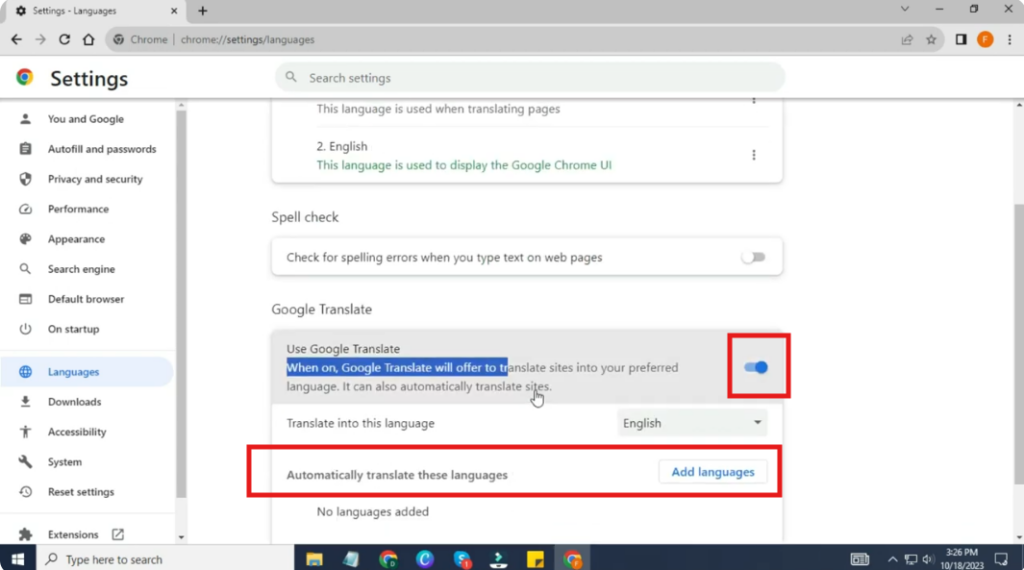Click the forward navigation arrow
Image resolution: width=1024 pixels, height=570 pixels.
(40, 40)
